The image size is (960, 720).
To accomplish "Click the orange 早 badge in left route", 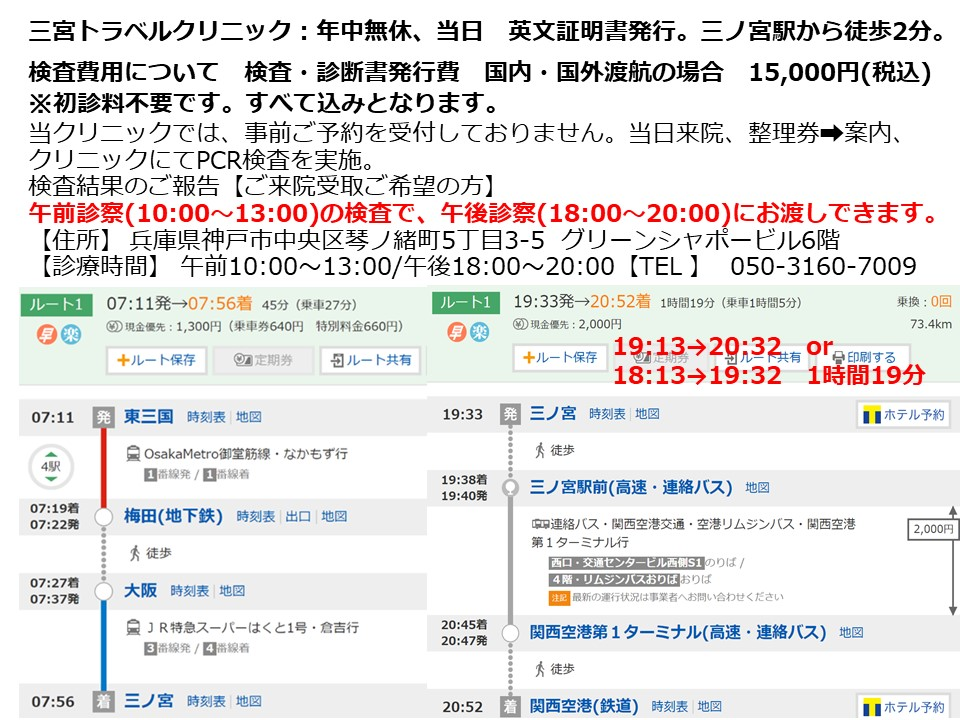I will tap(47, 334).
